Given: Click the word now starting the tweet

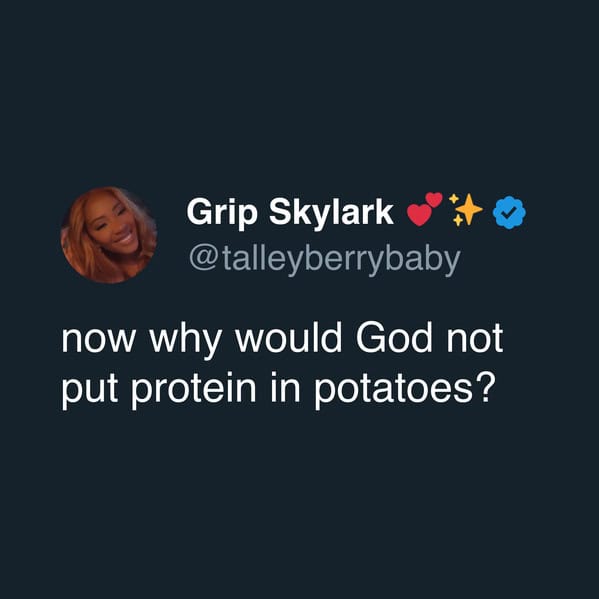Looking at the screenshot, I should click(x=98, y=340).
